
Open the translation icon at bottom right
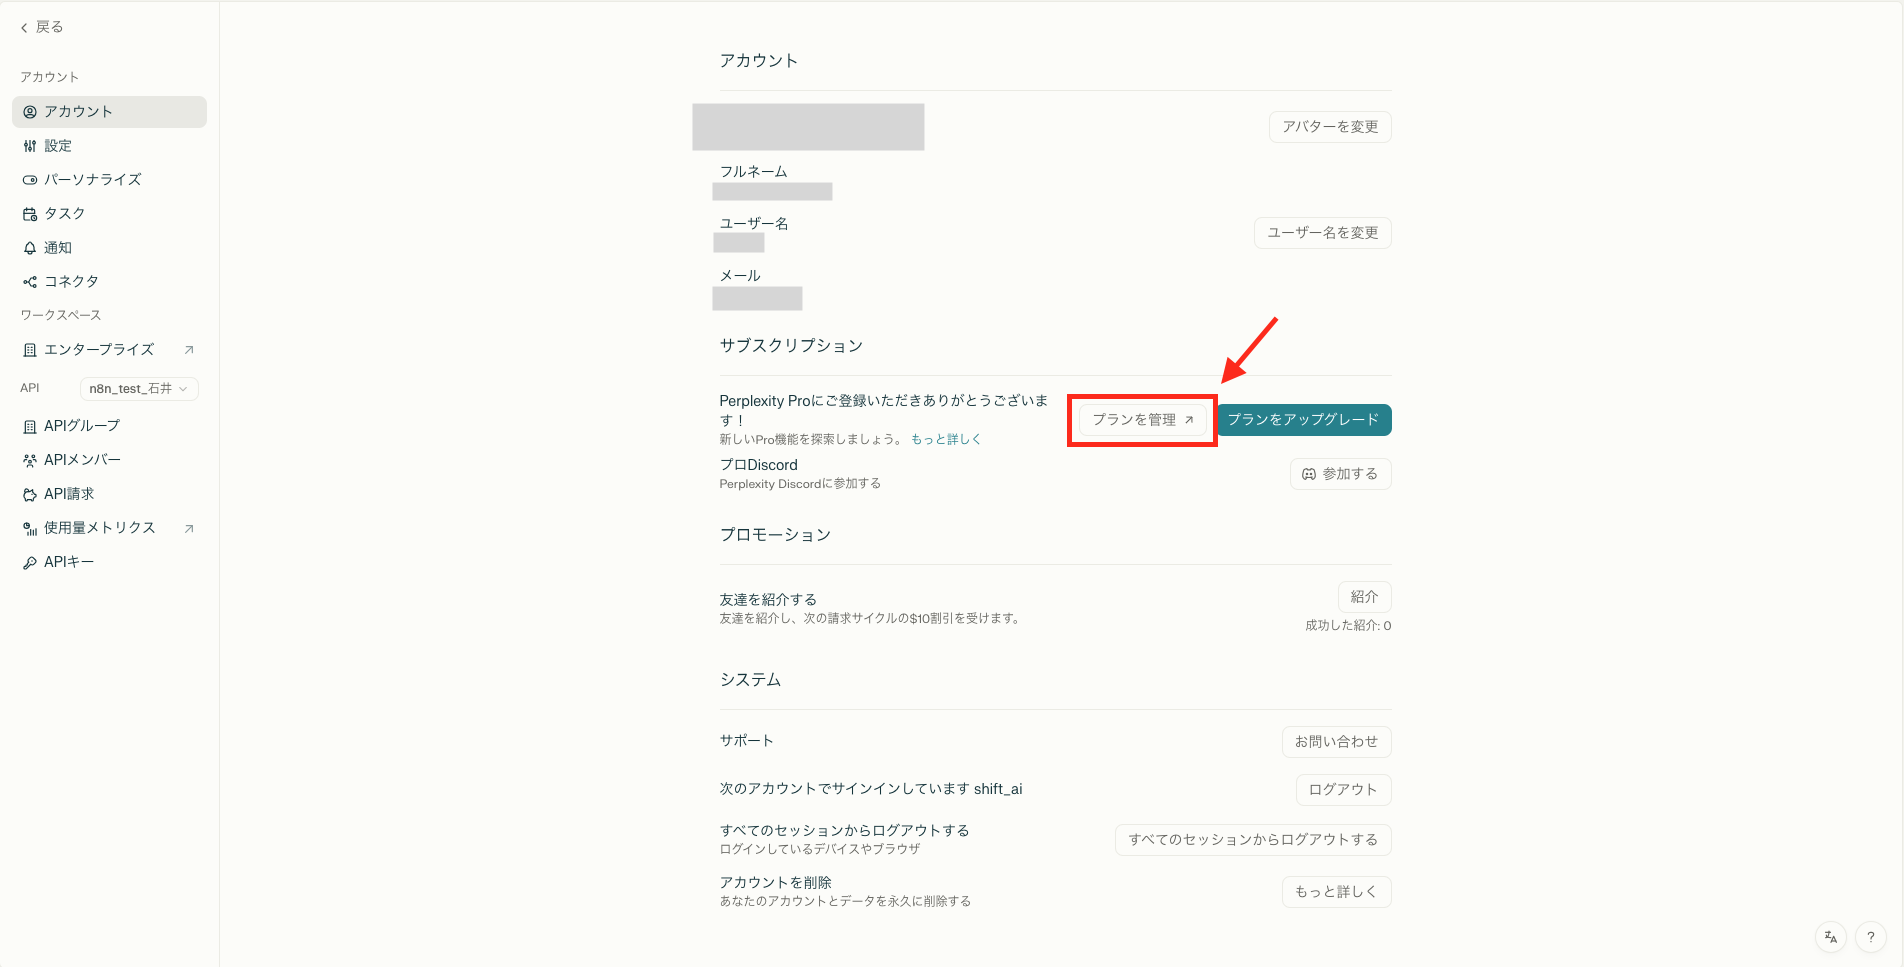click(1830, 937)
